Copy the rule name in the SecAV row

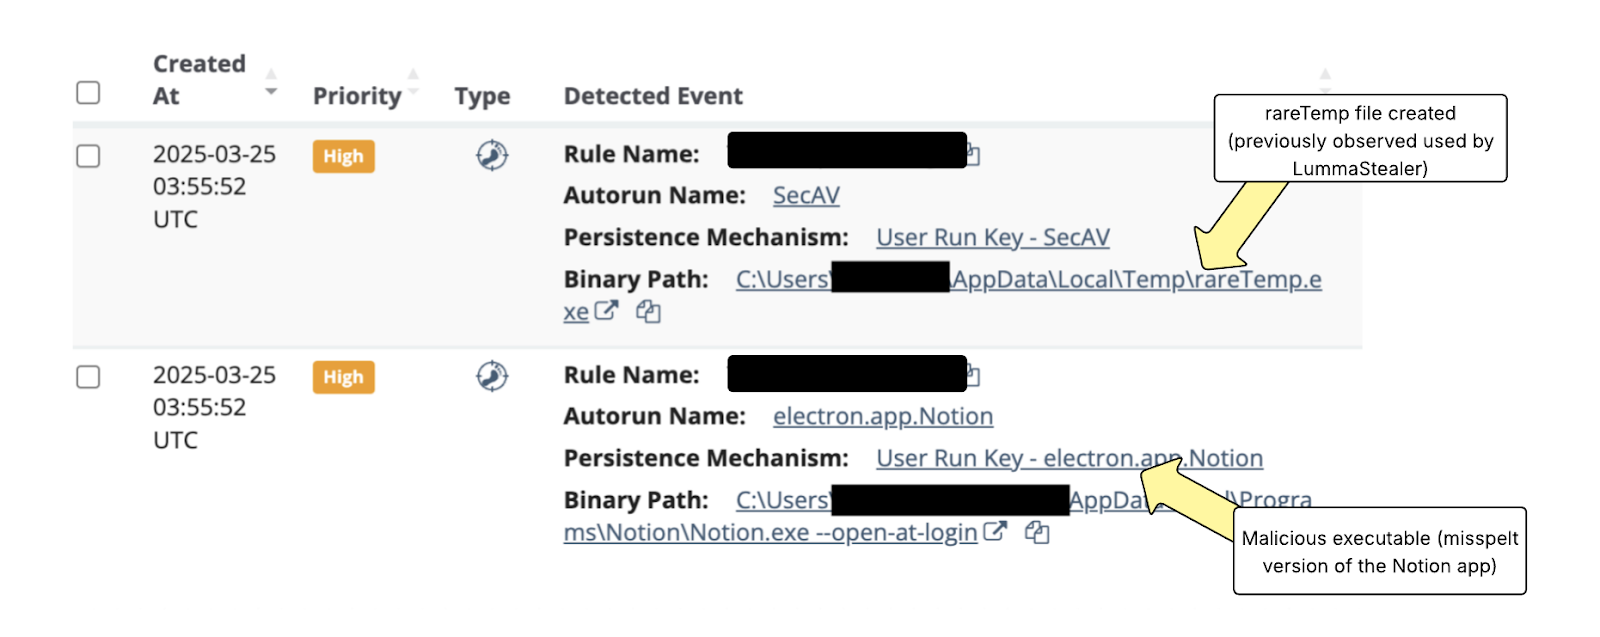[x=973, y=155]
